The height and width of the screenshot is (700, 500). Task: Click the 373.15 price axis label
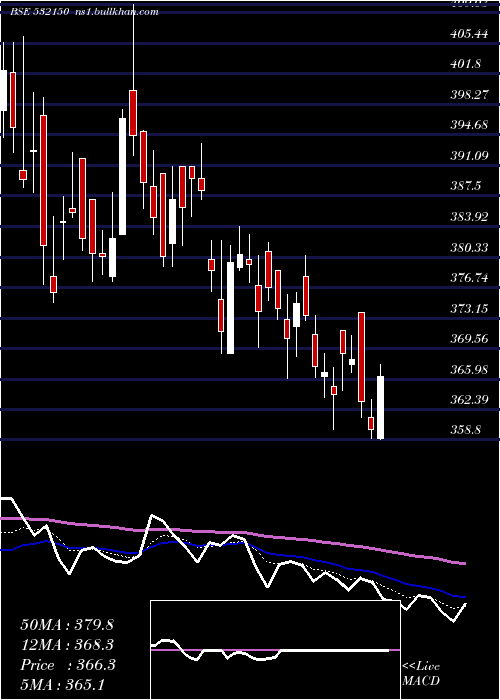469,308
